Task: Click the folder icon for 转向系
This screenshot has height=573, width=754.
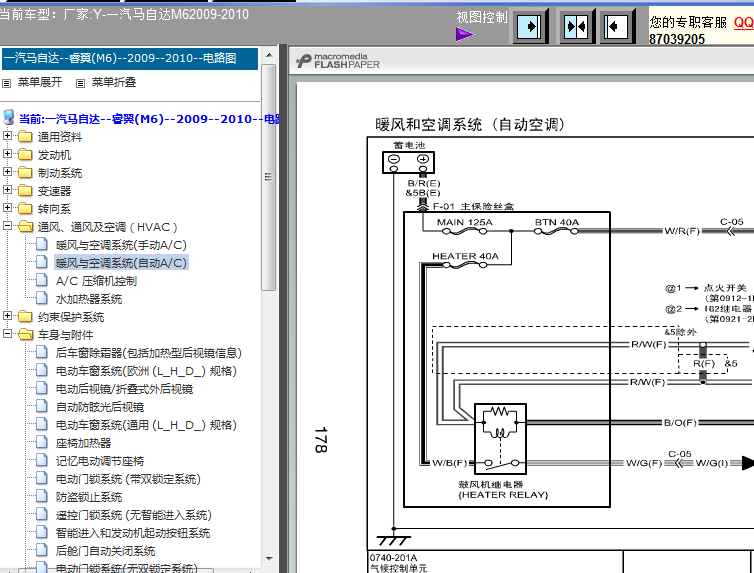Action: coord(25,209)
